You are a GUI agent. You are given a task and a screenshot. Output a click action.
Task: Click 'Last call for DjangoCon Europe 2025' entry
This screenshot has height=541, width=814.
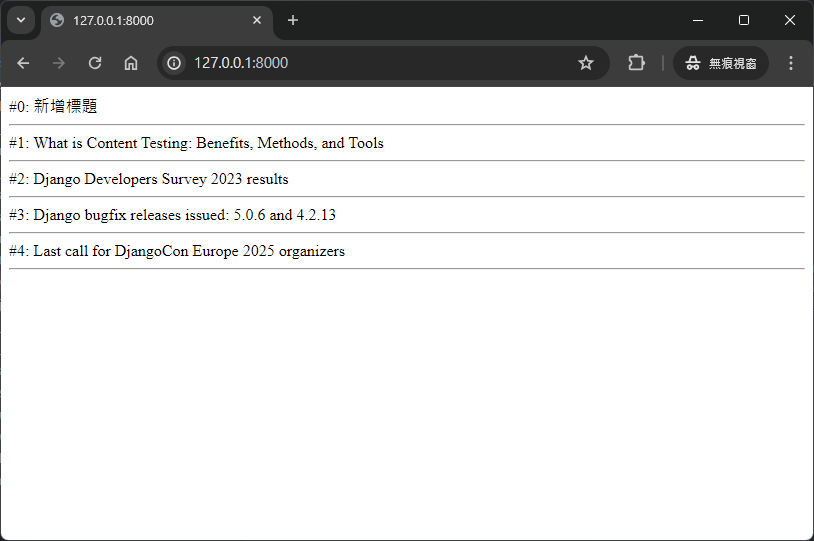[177, 251]
